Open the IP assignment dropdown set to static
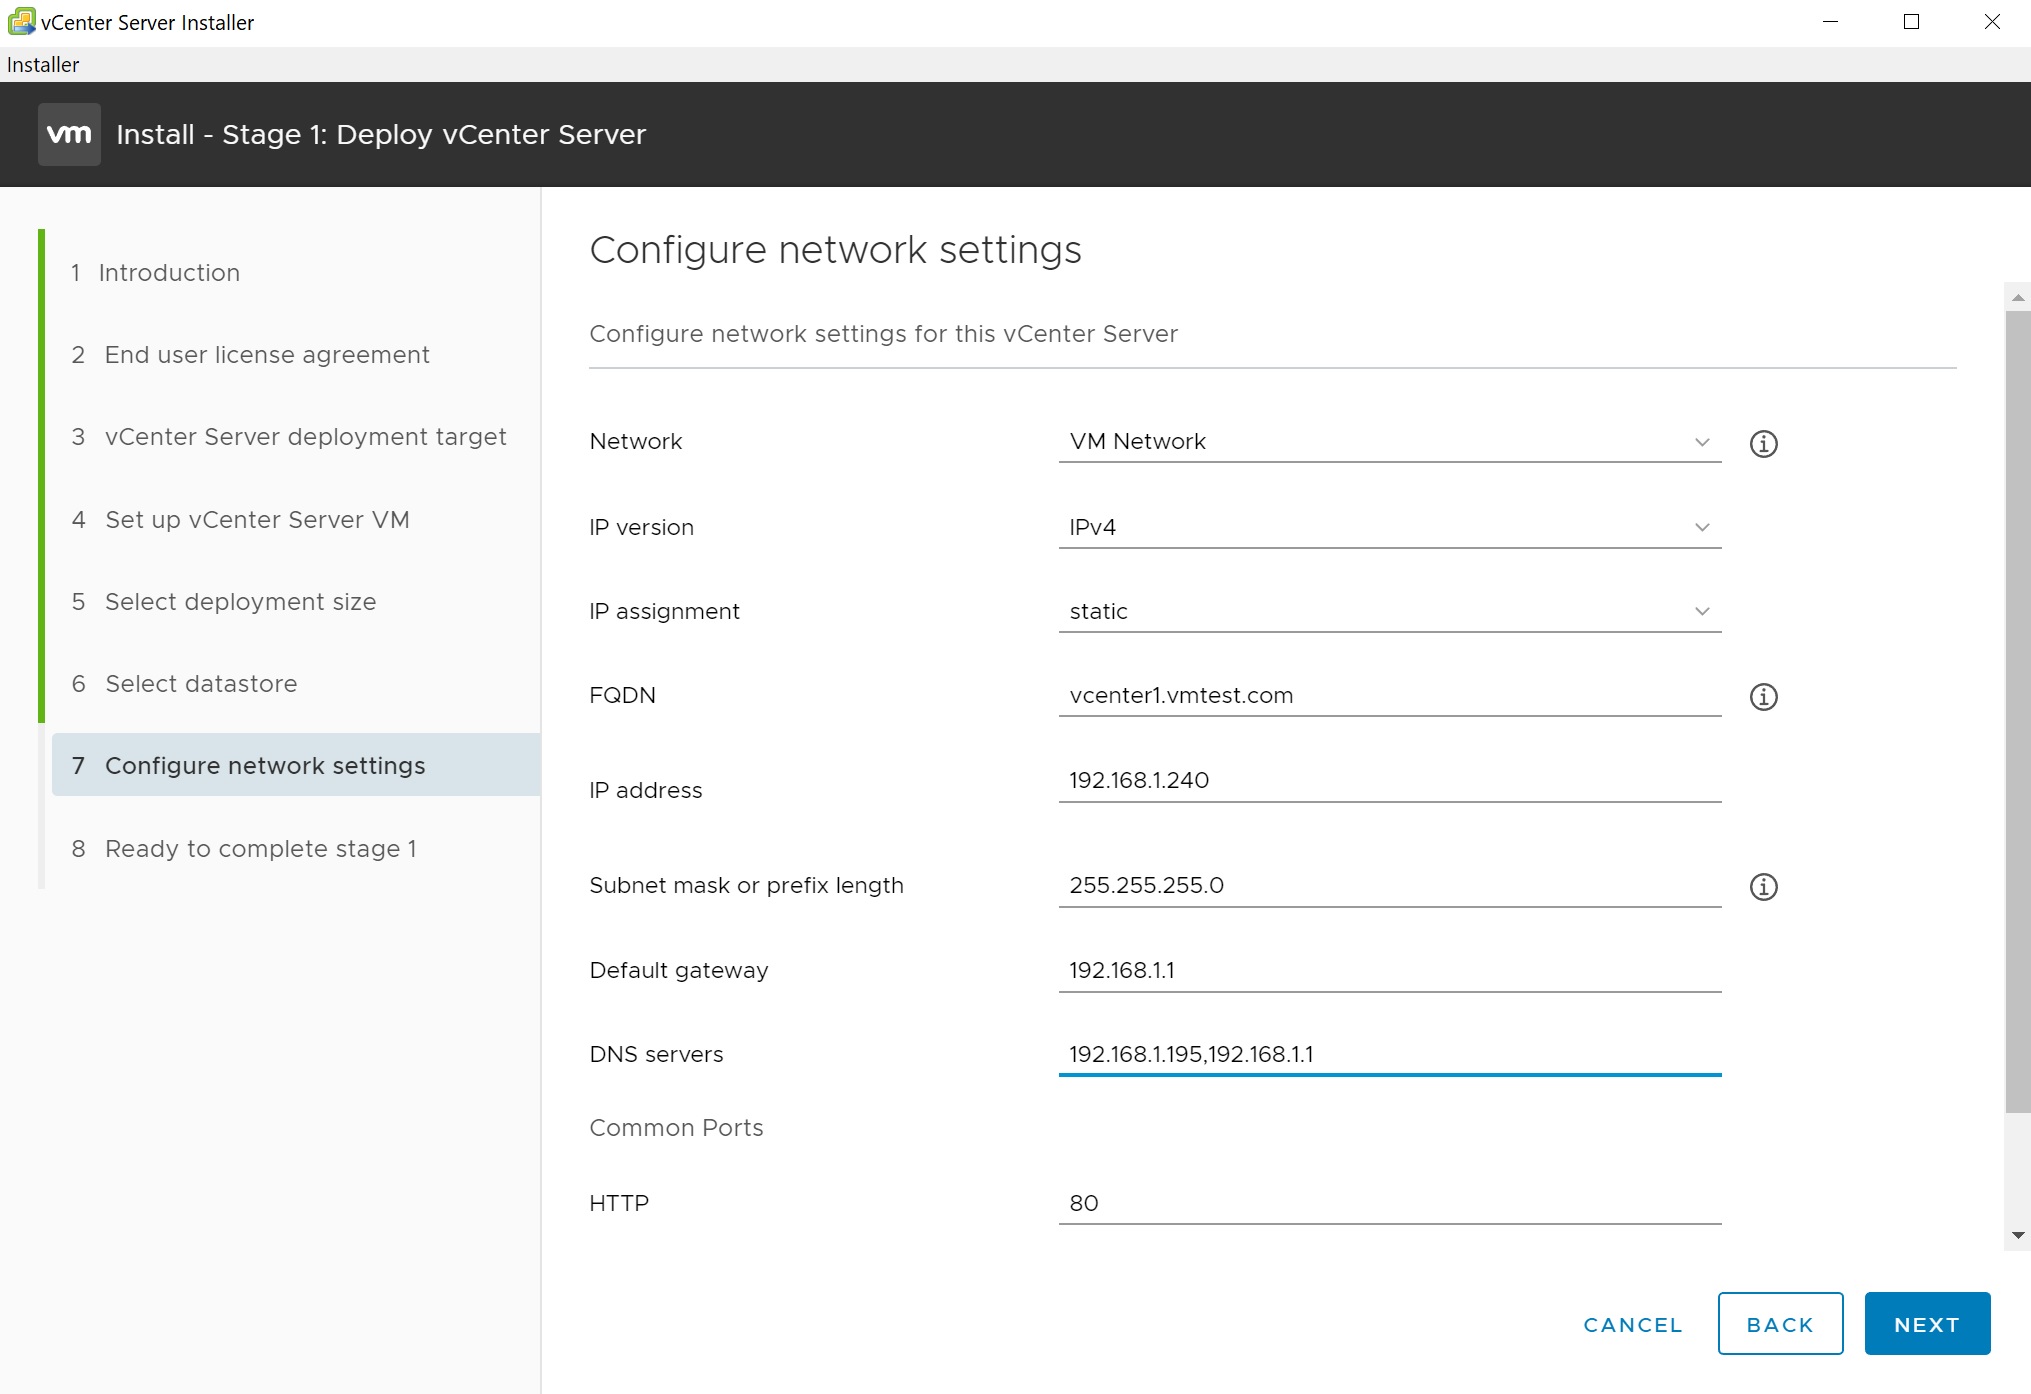The height and width of the screenshot is (1394, 2031). click(x=1388, y=611)
